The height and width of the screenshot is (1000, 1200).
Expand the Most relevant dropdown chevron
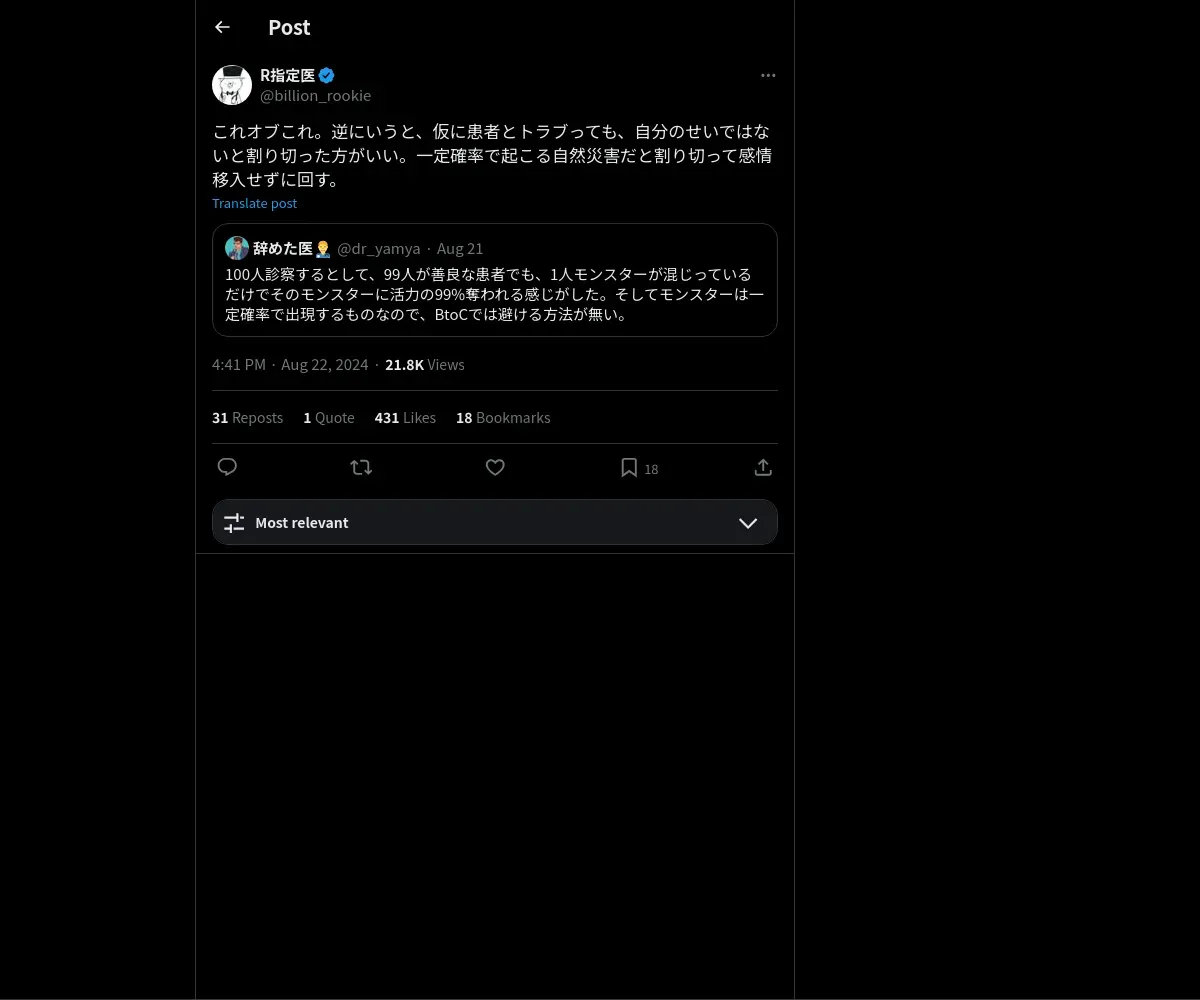click(748, 523)
